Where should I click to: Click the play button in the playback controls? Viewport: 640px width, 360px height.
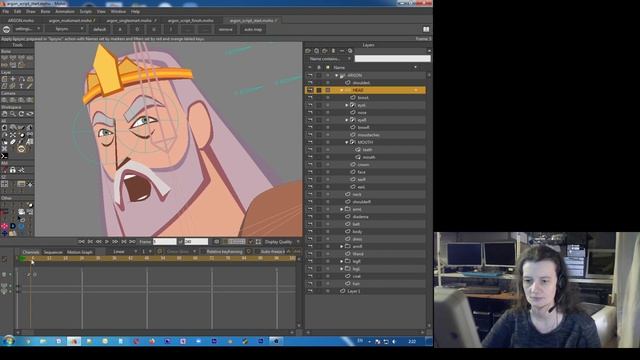click(x=107, y=242)
